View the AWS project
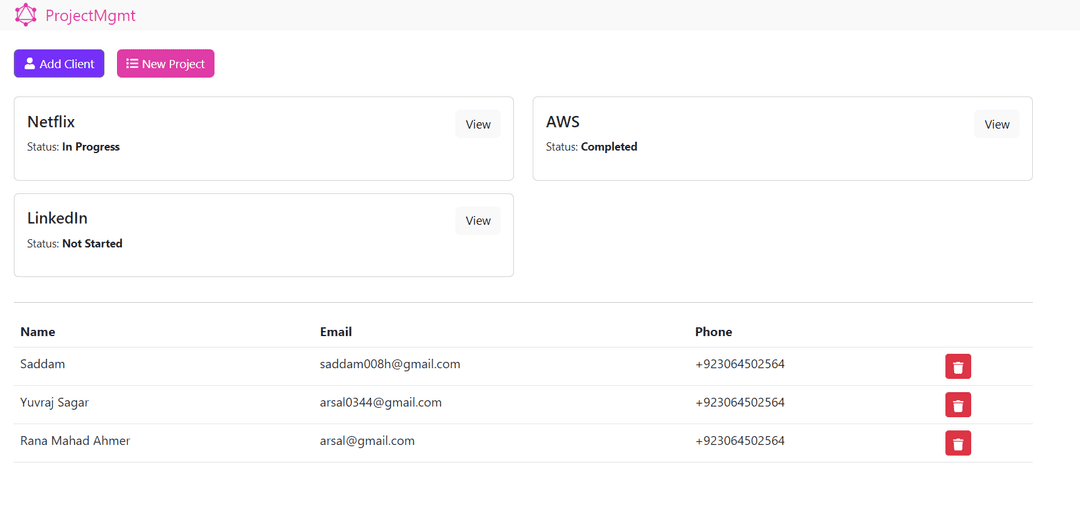The image size is (1080, 520). pyautogui.click(x=997, y=125)
